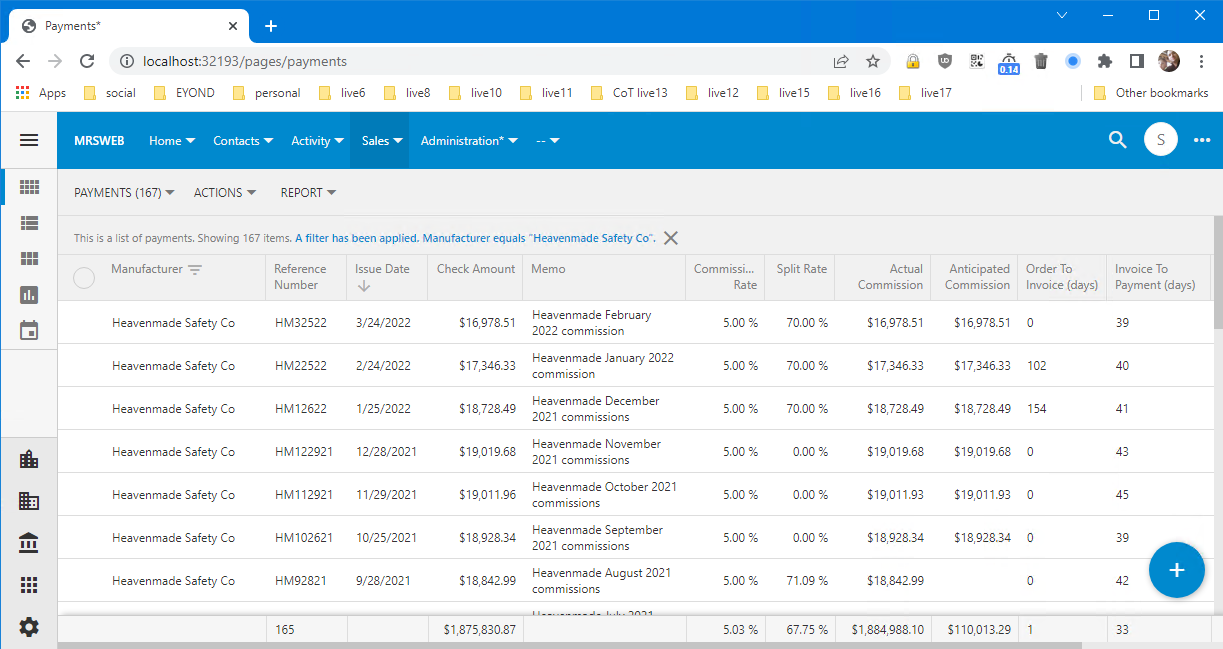This screenshot has width=1223, height=649.
Task: Click the S profile avatar in the navigation bar
Action: pyautogui.click(x=1160, y=139)
